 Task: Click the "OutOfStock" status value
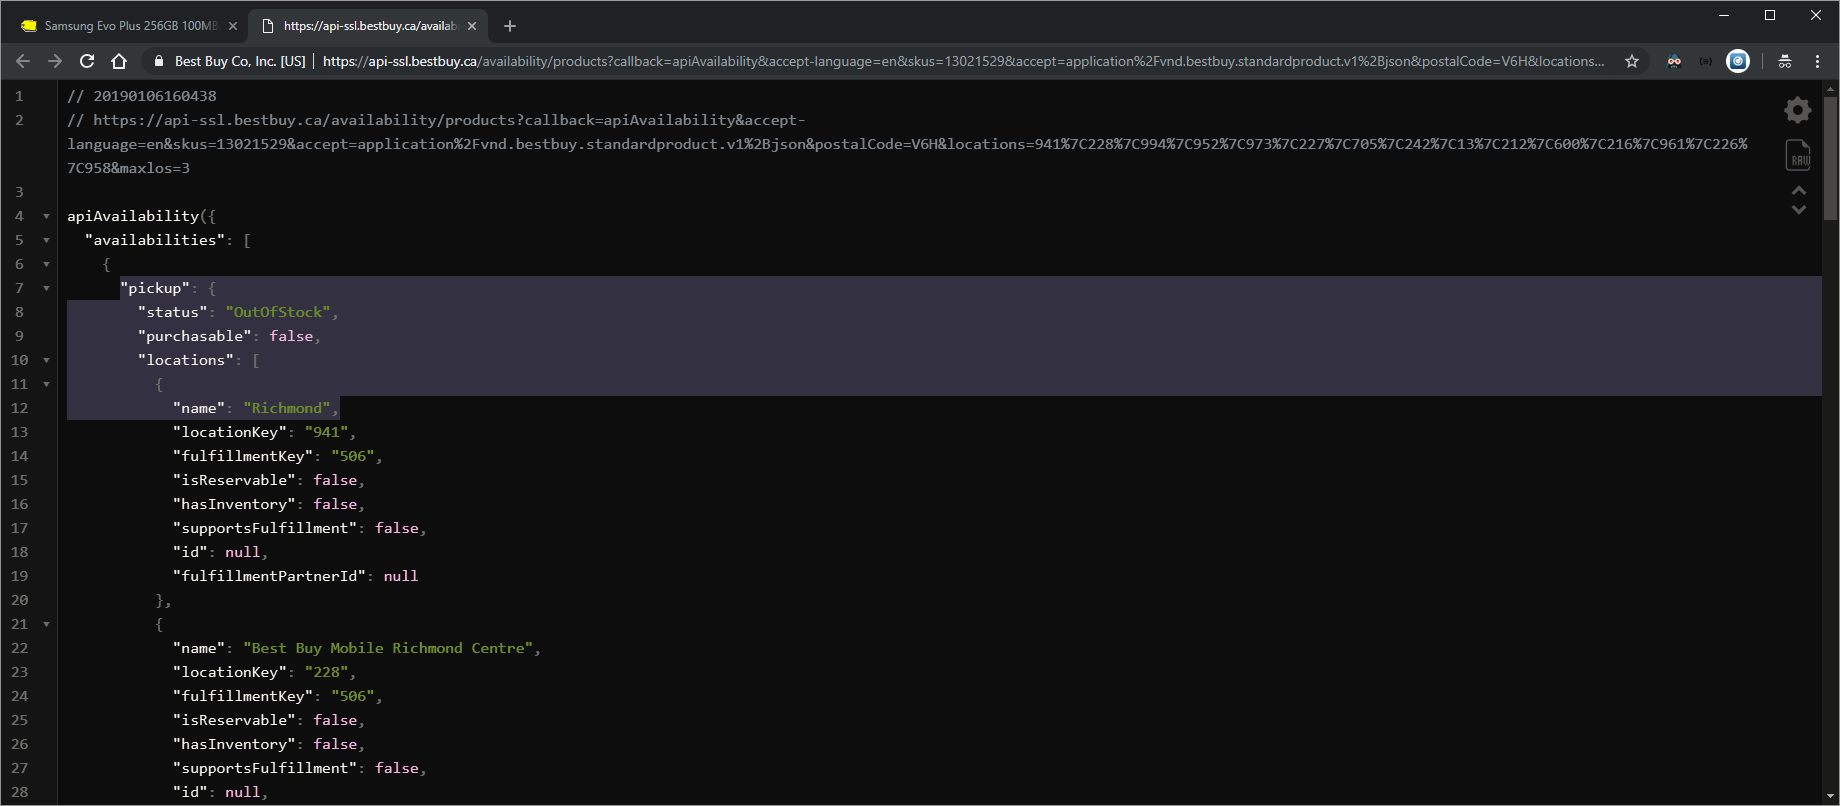tap(278, 312)
